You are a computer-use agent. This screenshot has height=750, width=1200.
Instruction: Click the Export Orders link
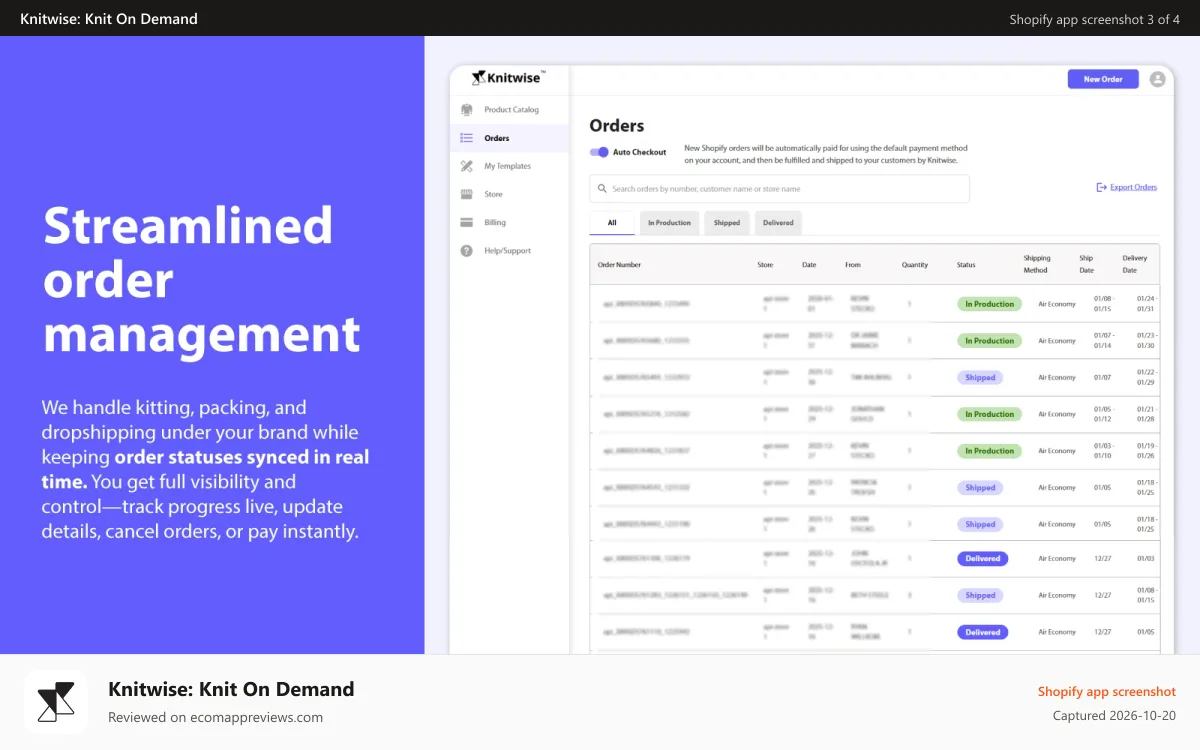[1127, 187]
